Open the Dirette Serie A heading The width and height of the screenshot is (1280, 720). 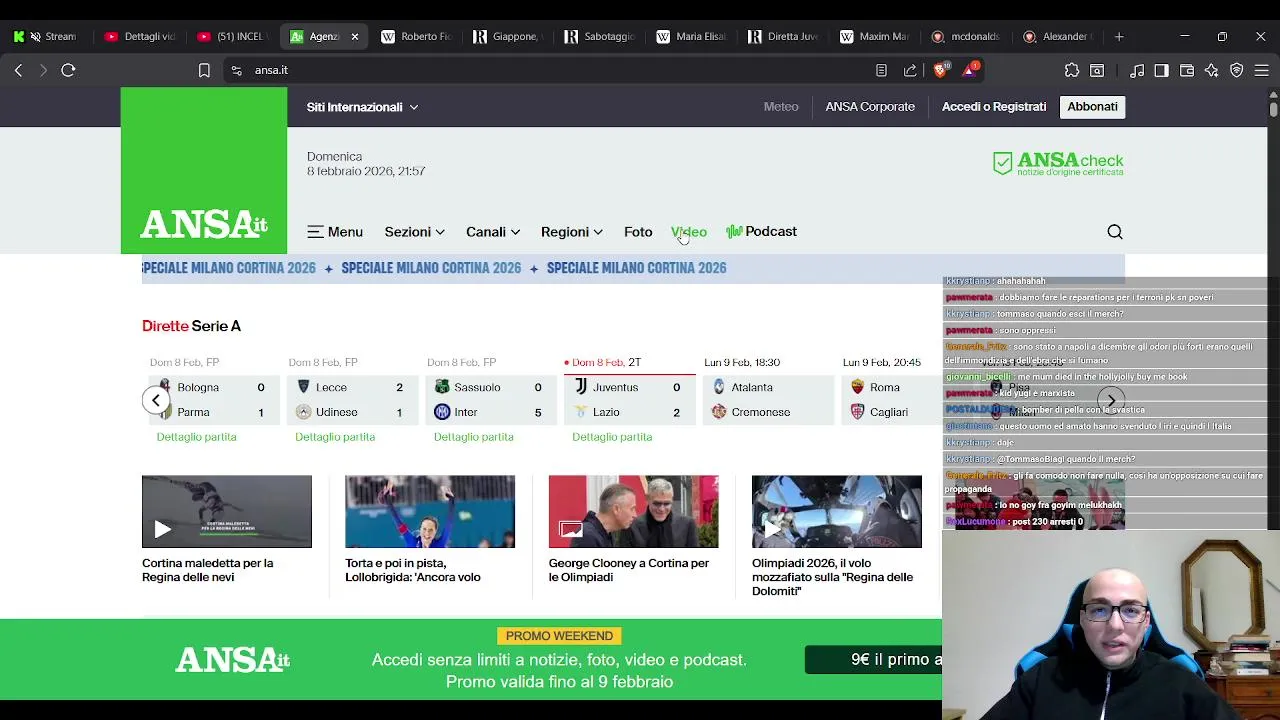[x=191, y=326]
